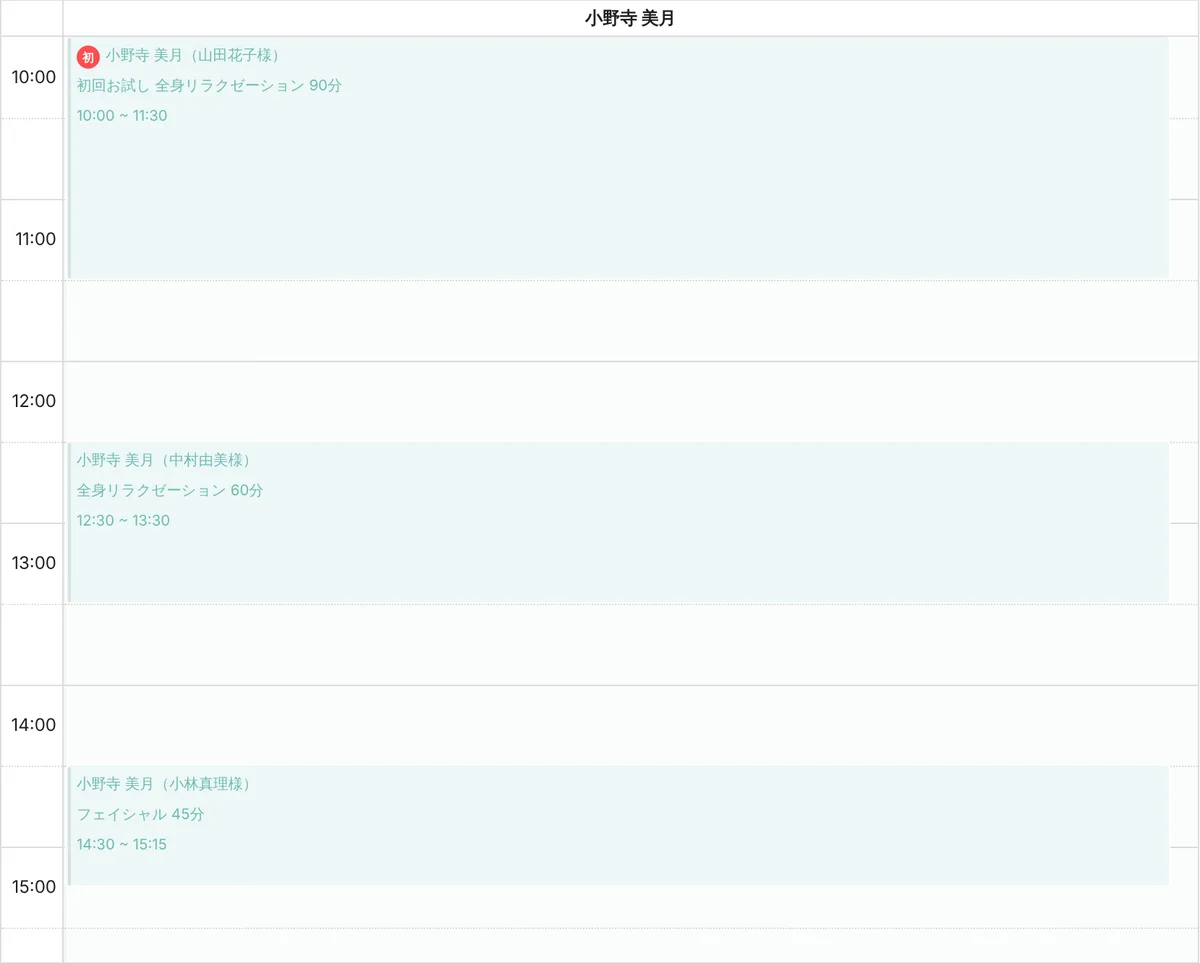The width and height of the screenshot is (1200, 963).
Task: Click the red 初 first-visit badge icon
Action: pyautogui.click(x=88, y=57)
